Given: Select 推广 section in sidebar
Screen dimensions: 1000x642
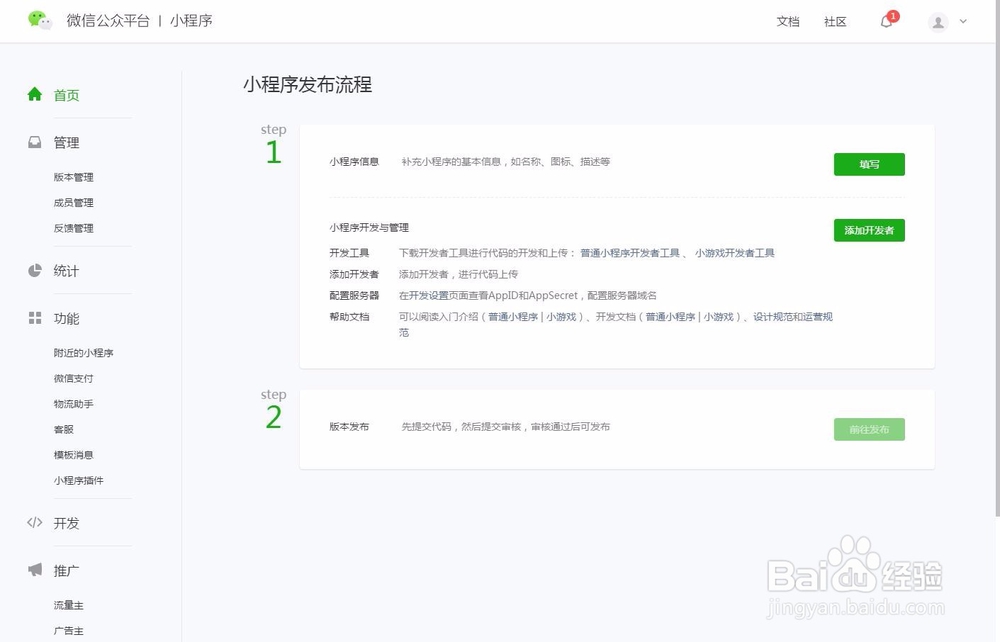Looking at the screenshot, I should (66, 571).
